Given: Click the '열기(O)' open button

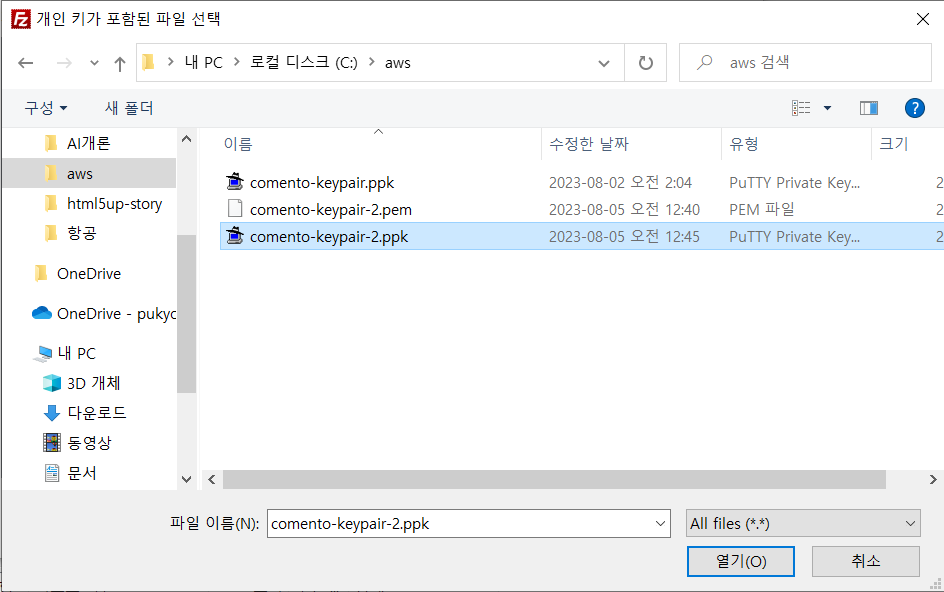Looking at the screenshot, I should click(x=741, y=561).
